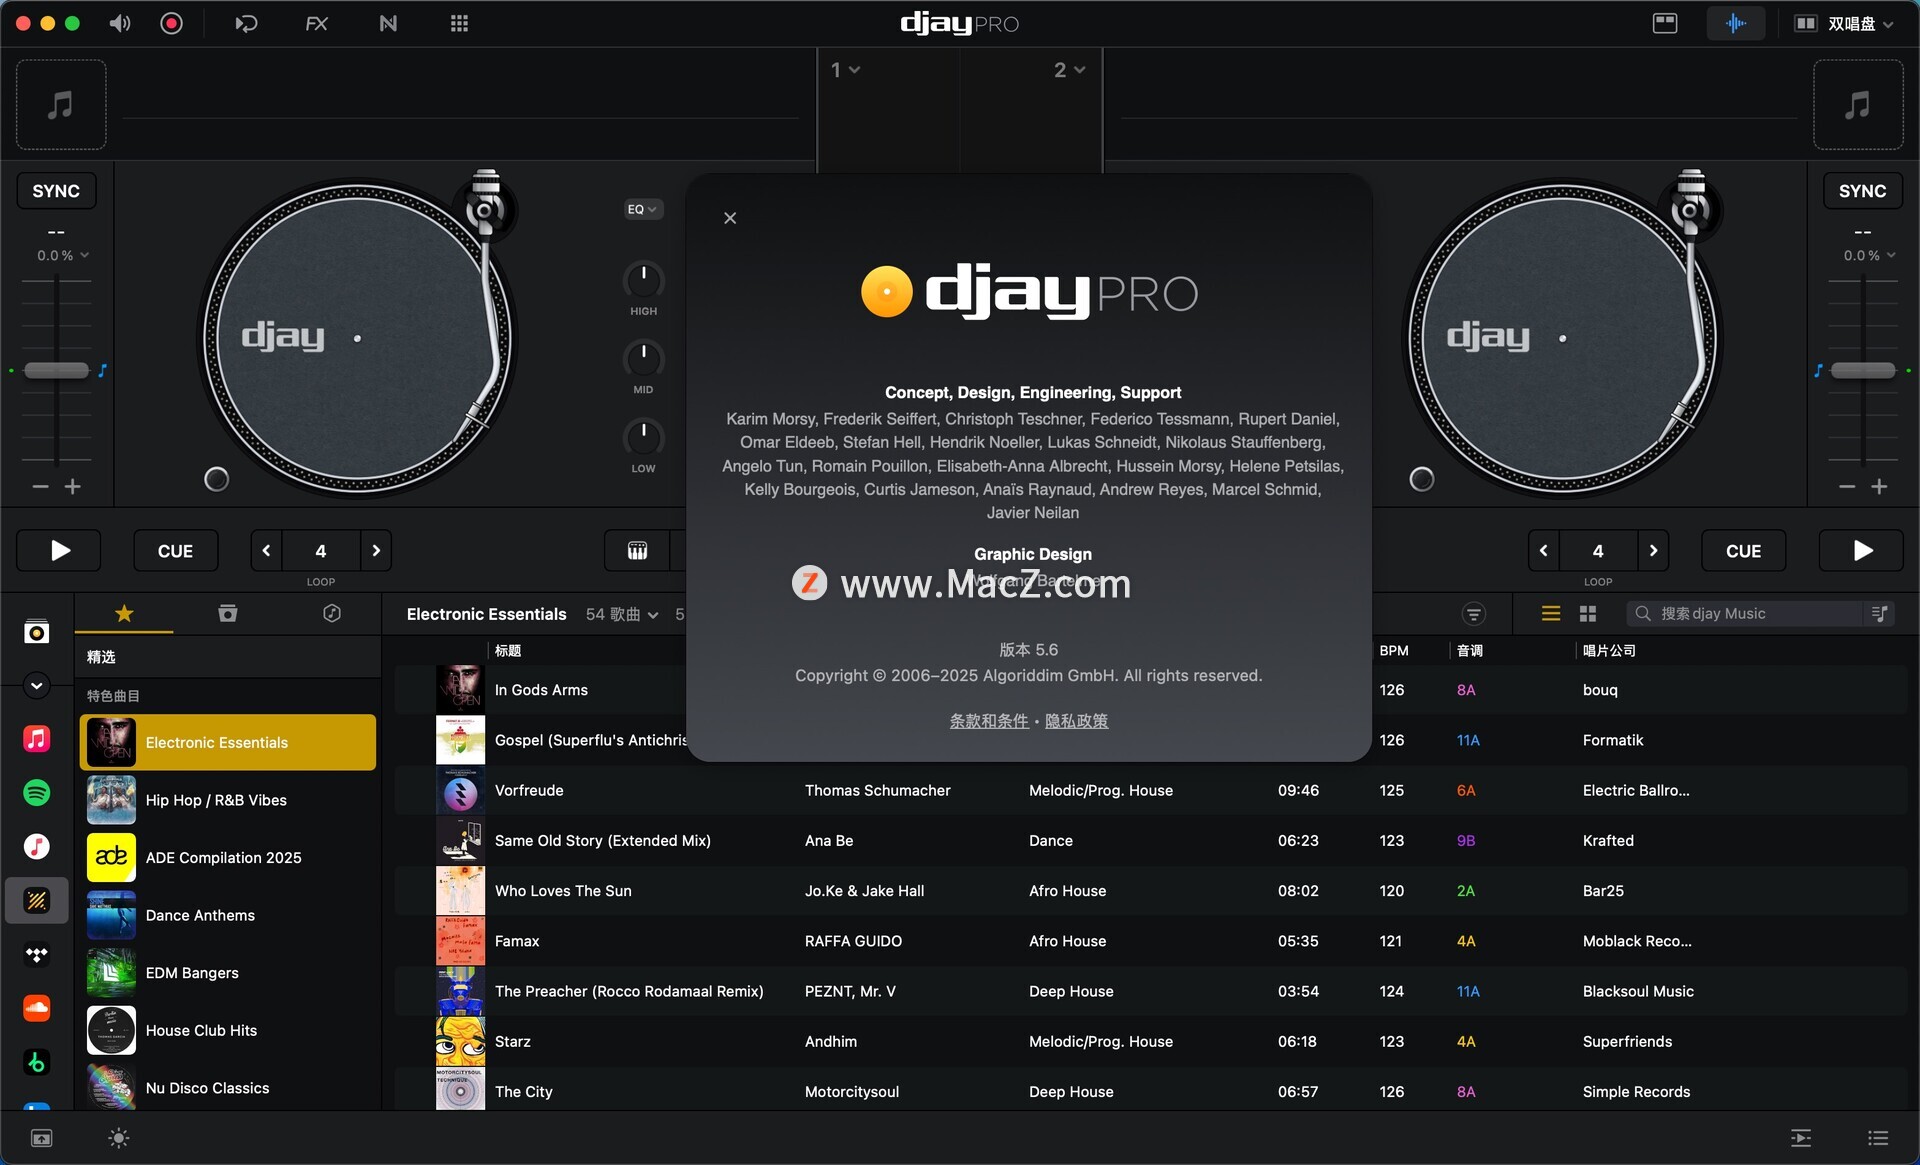Toggle SYNC on the right deck
The image size is (1920, 1165).
pyautogui.click(x=1862, y=191)
